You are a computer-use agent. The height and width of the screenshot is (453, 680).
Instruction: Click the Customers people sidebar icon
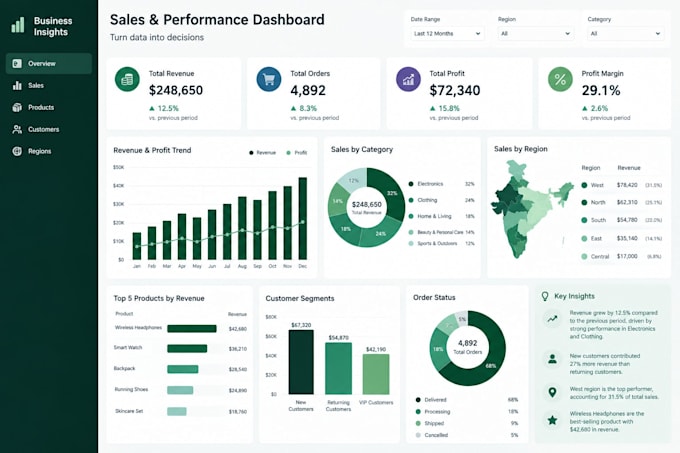click(17, 129)
